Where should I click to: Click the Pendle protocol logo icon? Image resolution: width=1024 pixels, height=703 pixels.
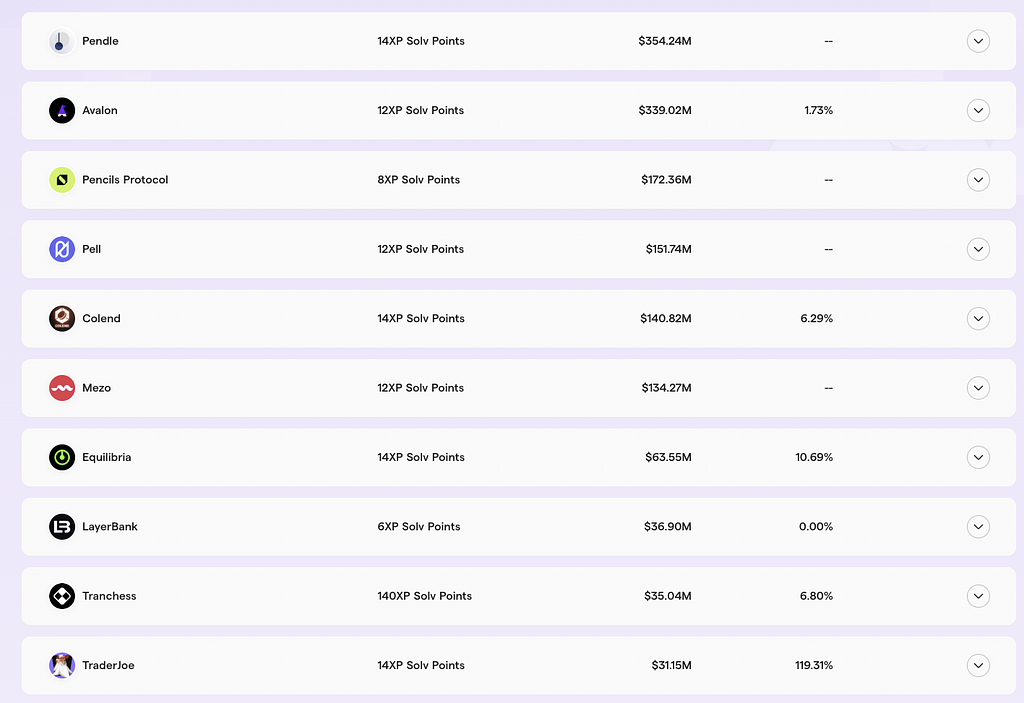(62, 41)
